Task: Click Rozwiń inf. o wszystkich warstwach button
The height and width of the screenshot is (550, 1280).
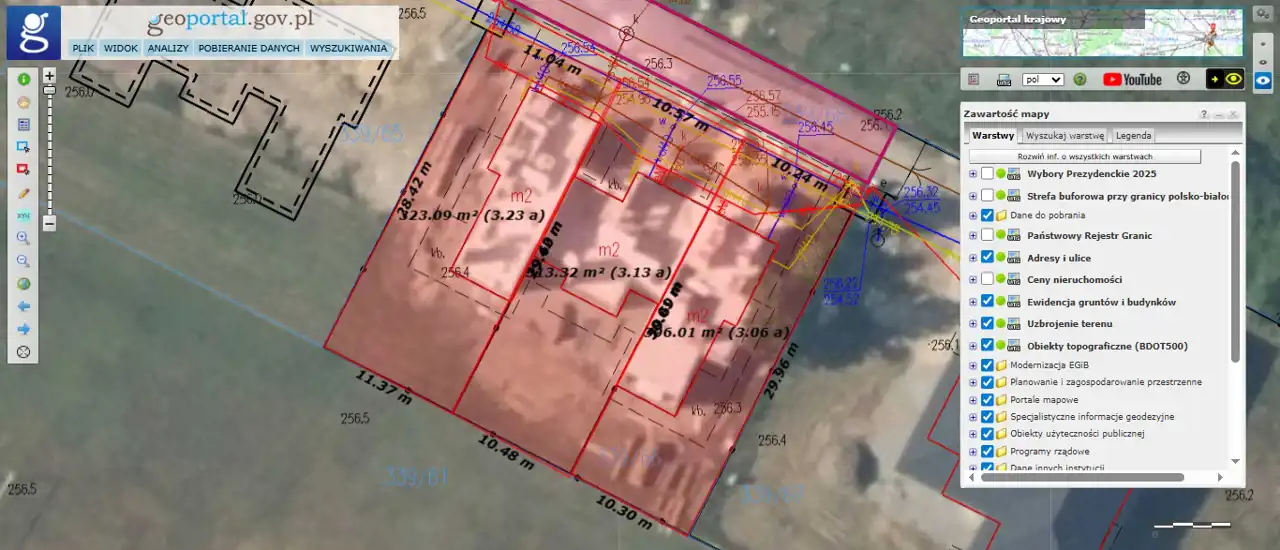Action: pyautogui.click(x=1085, y=157)
